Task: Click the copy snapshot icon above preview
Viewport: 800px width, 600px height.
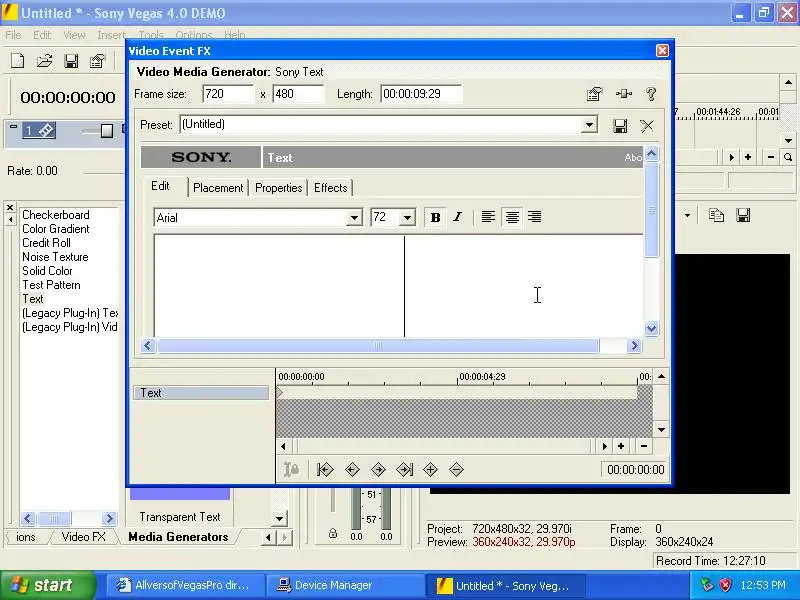Action: pyautogui.click(x=716, y=215)
